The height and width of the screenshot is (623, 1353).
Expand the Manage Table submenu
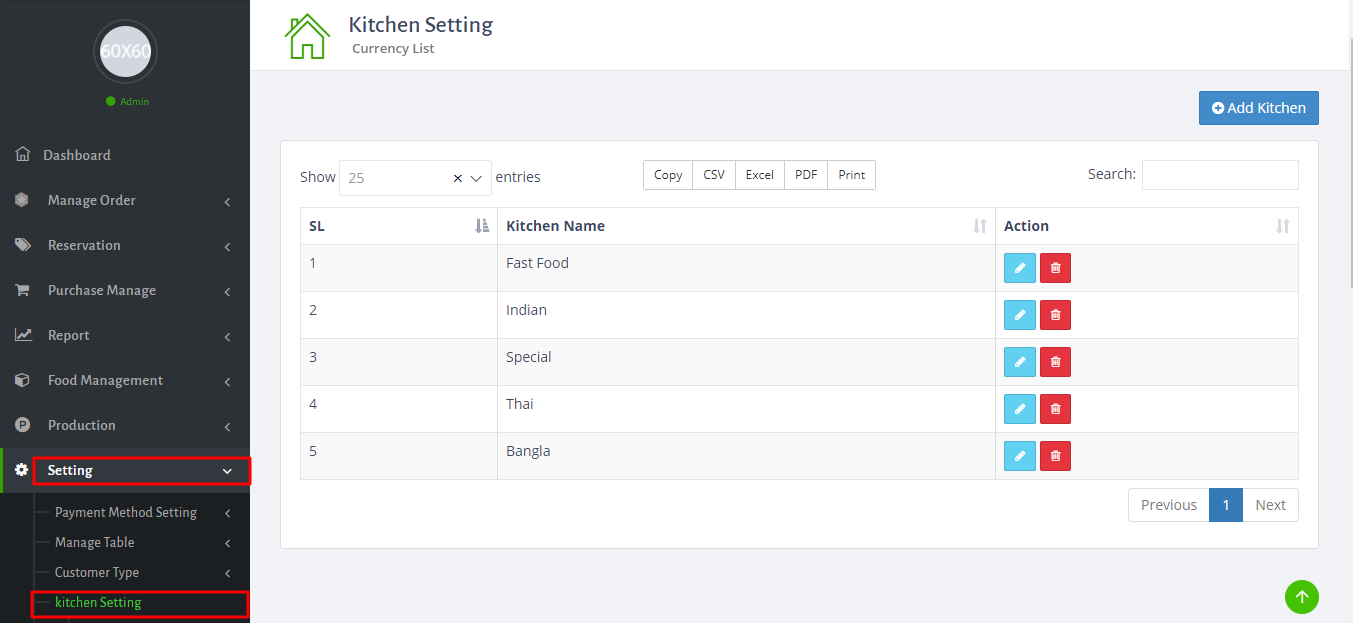[x=96, y=541]
